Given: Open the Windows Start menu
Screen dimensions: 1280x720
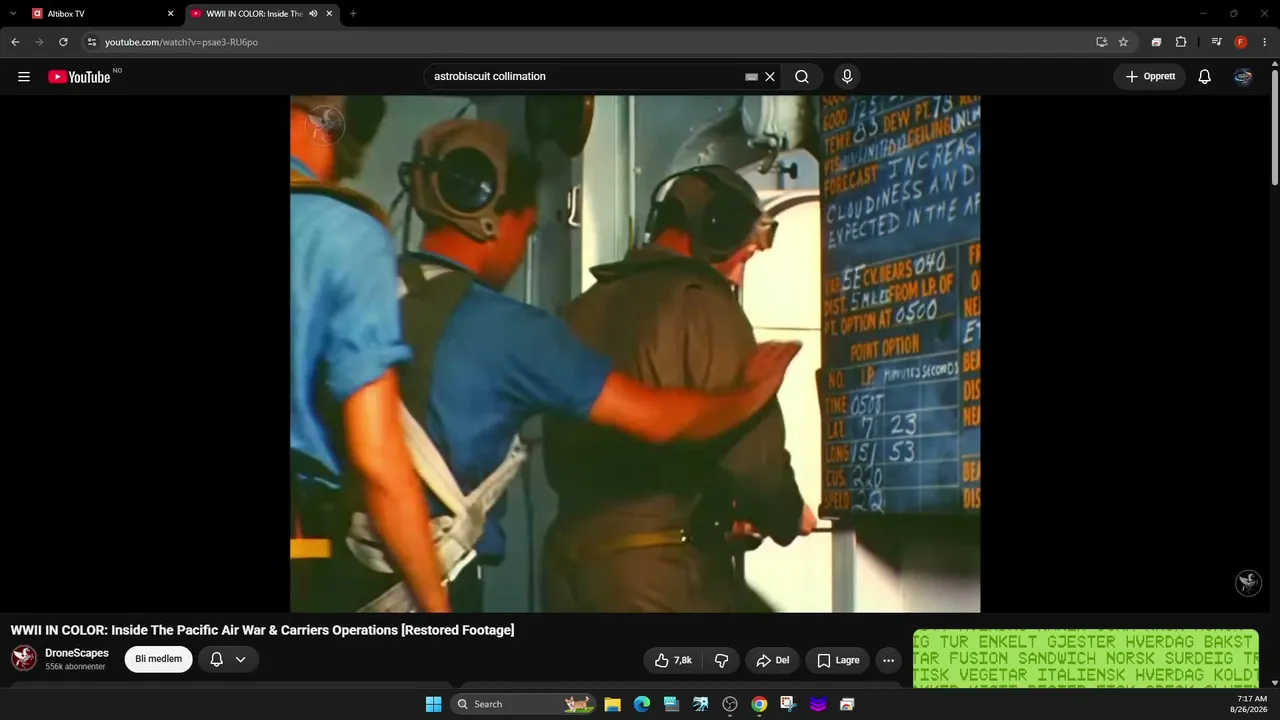Looking at the screenshot, I should 433,704.
